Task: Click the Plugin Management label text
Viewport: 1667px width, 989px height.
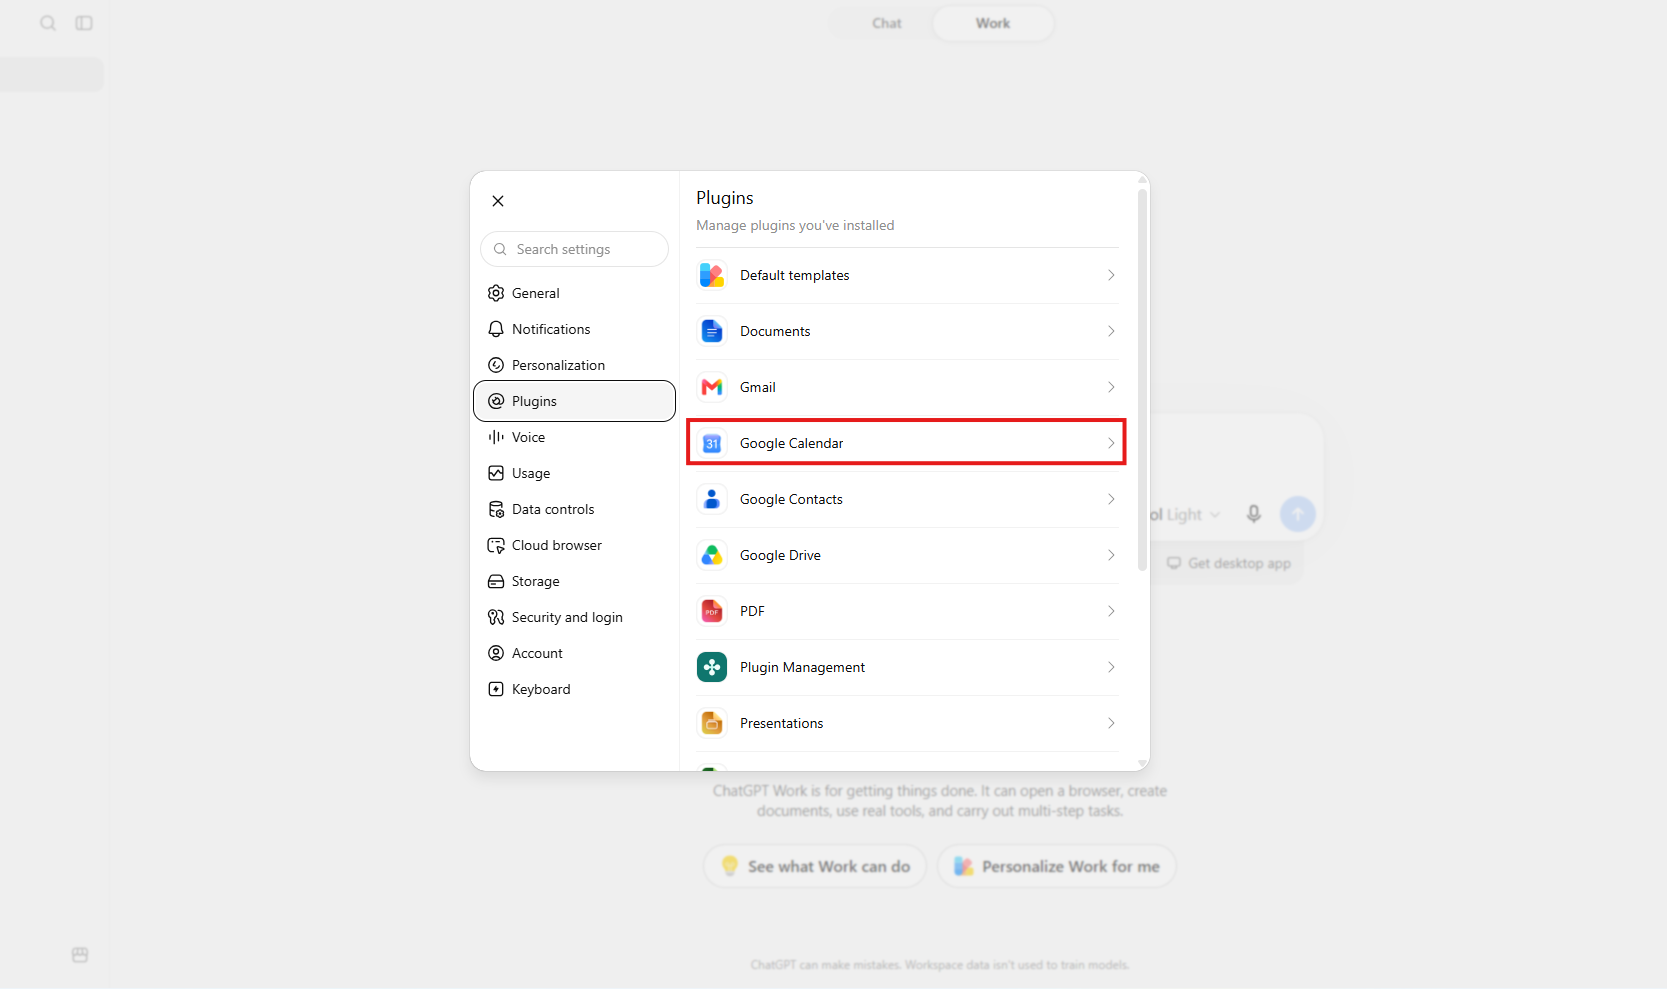Action: [x=802, y=667]
